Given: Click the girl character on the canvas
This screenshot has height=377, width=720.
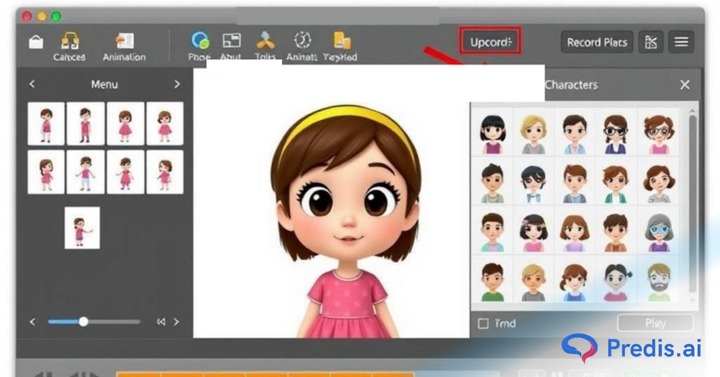Looking at the screenshot, I should tap(347, 222).
